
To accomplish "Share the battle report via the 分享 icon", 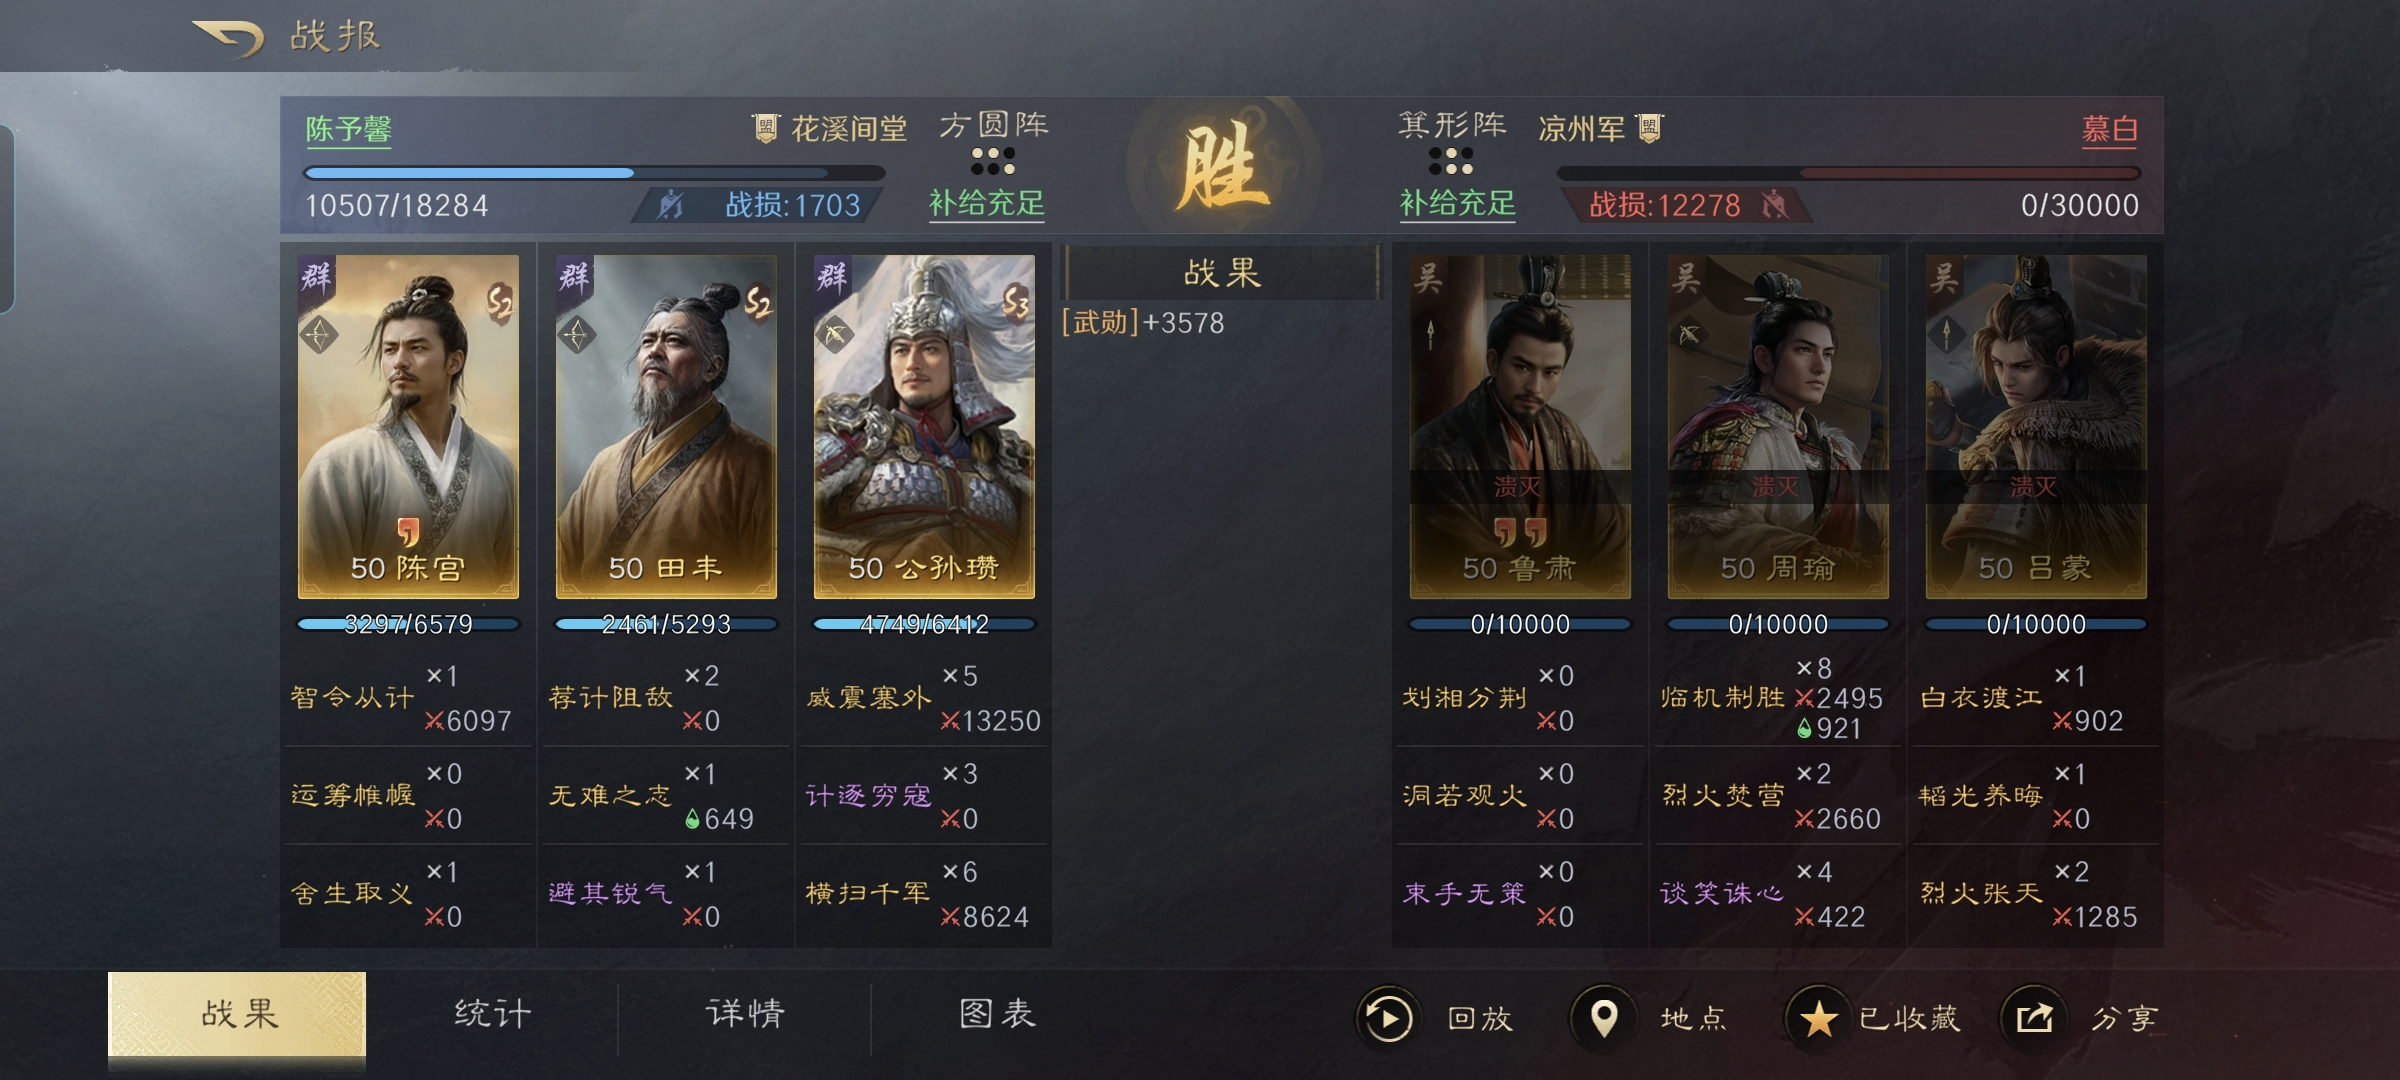I will [x=2033, y=1018].
